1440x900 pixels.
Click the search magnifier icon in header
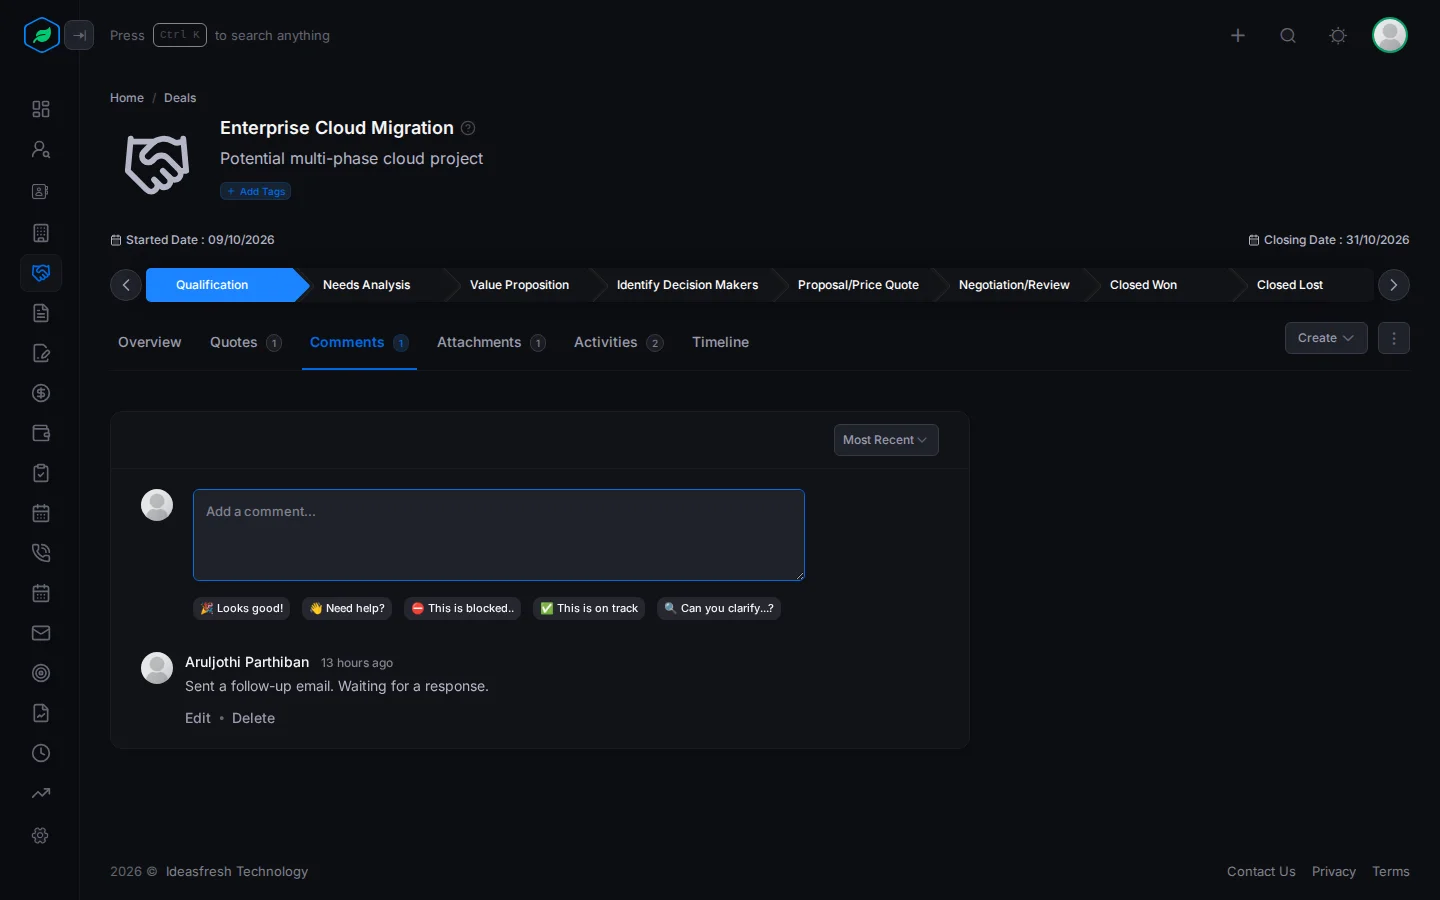pyautogui.click(x=1288, y=35)
